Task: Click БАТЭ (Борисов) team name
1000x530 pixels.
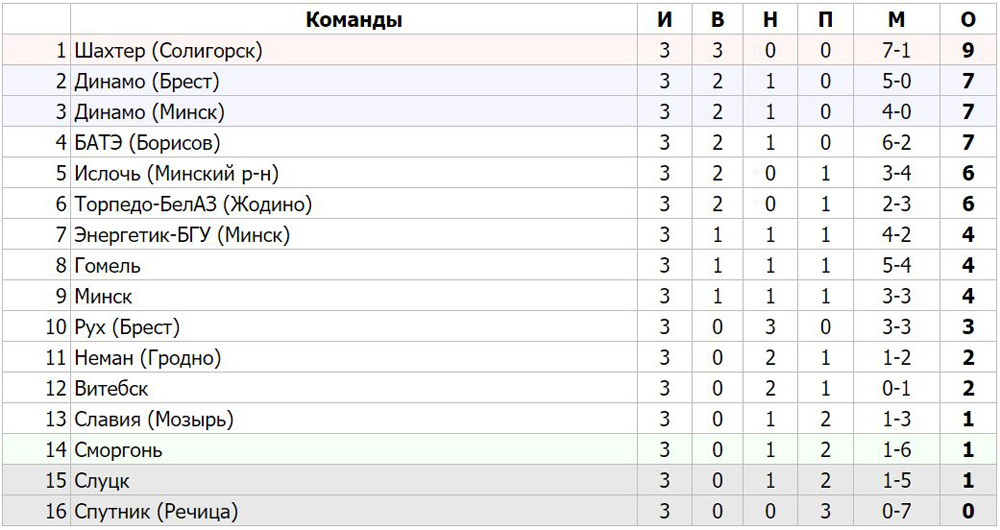Action: click(x=147, y=143)
